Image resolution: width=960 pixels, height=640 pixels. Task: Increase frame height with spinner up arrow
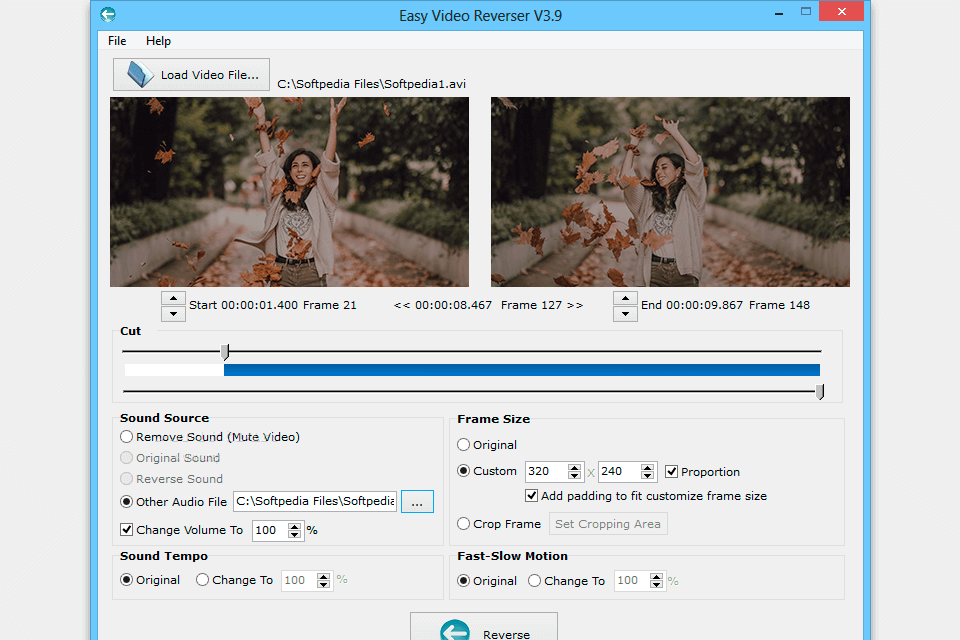[648, 467]
